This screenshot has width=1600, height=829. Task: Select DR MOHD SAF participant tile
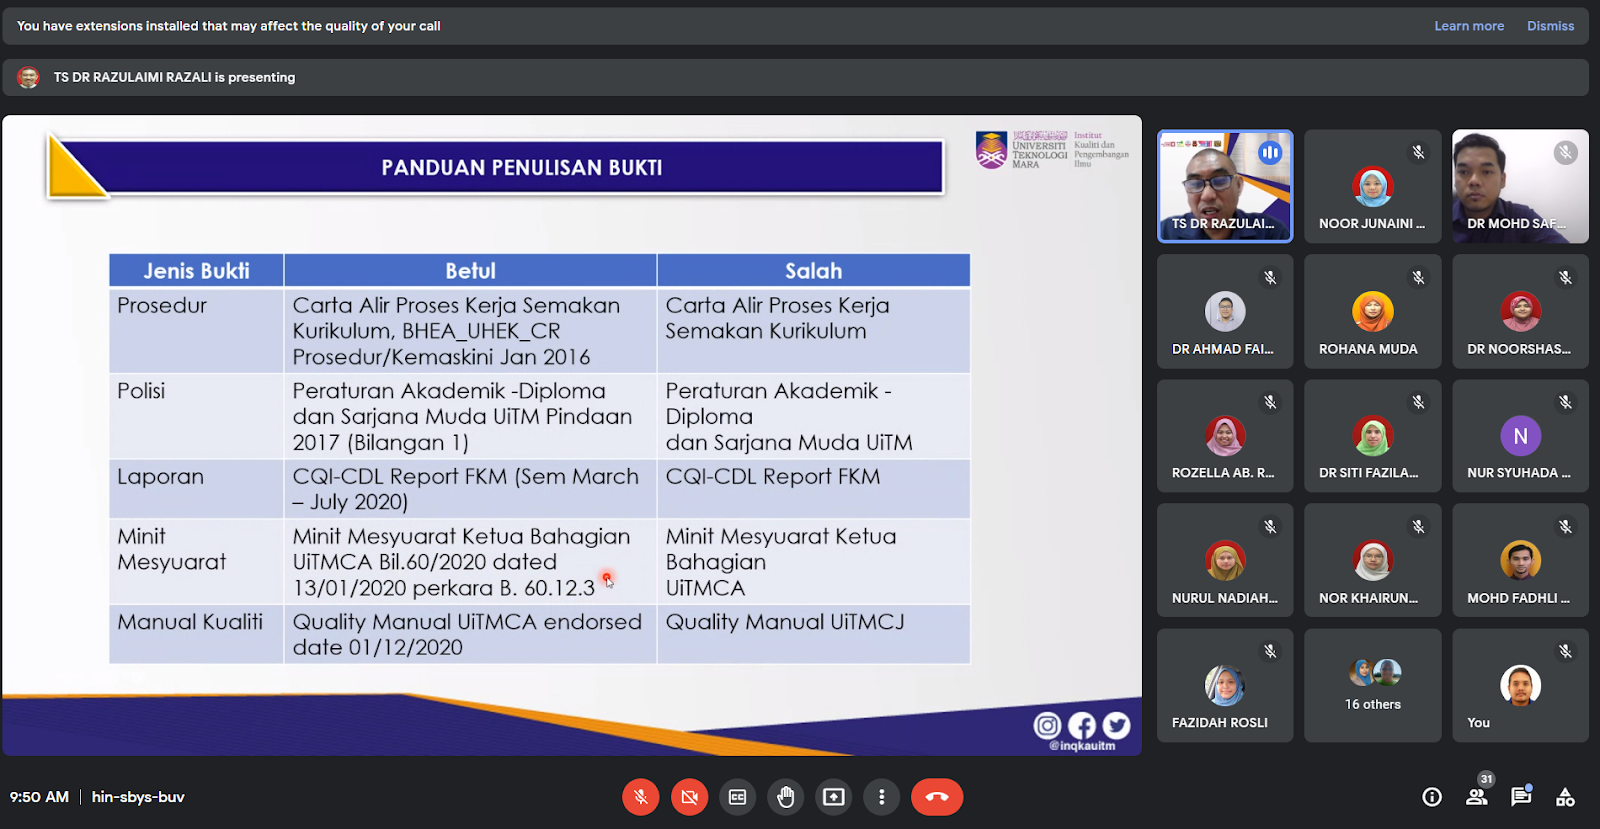pyautogui.click(x=1520, y=186)
